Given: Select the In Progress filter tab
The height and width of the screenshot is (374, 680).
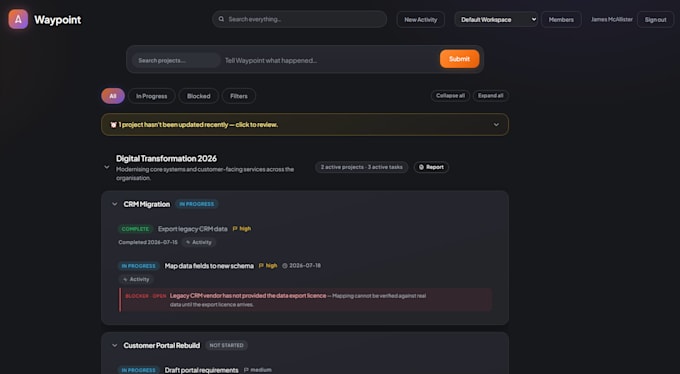Looking at the screenshot, I should [x=151, y=96].
